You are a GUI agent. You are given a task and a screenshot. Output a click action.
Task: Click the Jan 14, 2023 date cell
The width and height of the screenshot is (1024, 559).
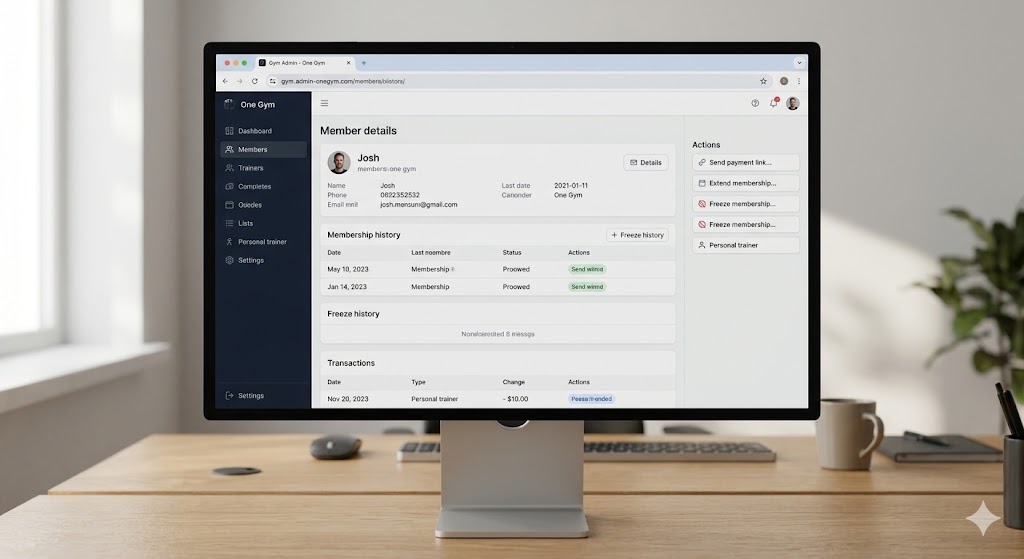point(347,287)
